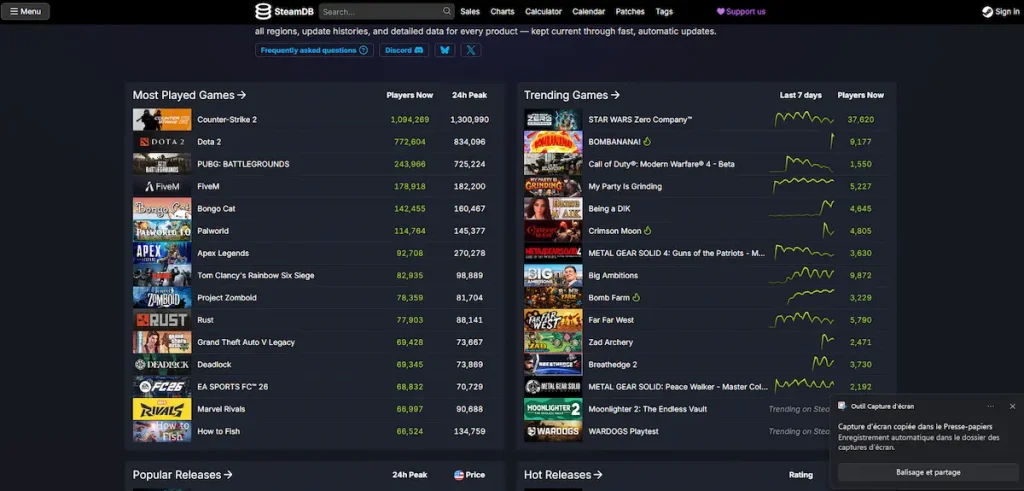Click the Zad Archery thumbnail
Screen dimensions: 1024x491
[x=553, y=341]
